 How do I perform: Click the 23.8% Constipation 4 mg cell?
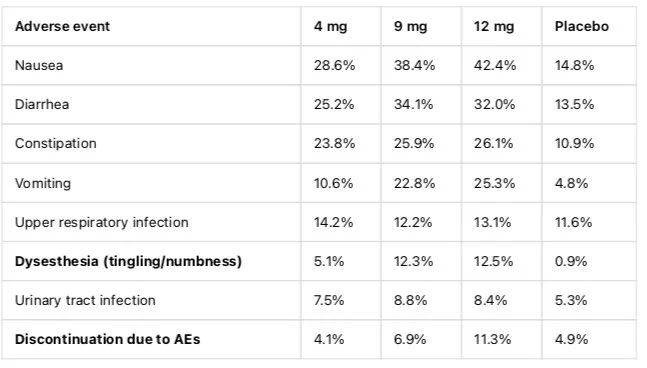point(334,144)
